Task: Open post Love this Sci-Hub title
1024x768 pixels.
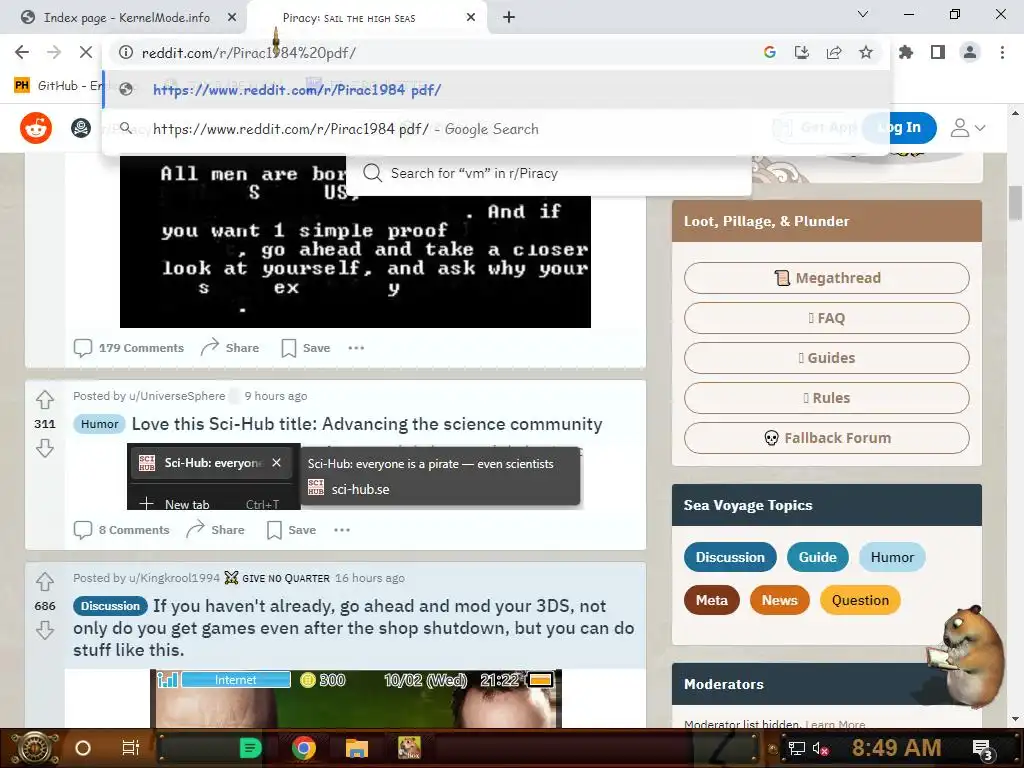Action: (366, 424)
